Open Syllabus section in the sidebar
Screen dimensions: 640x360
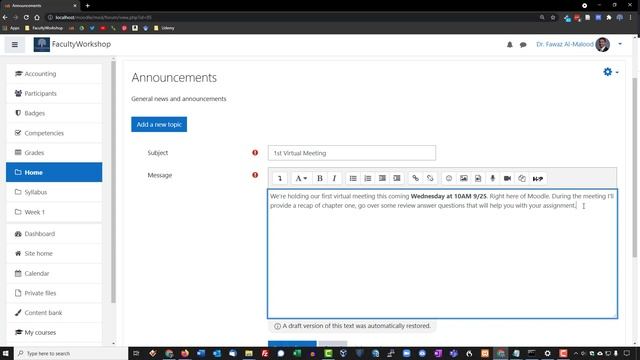pos(54,192)
